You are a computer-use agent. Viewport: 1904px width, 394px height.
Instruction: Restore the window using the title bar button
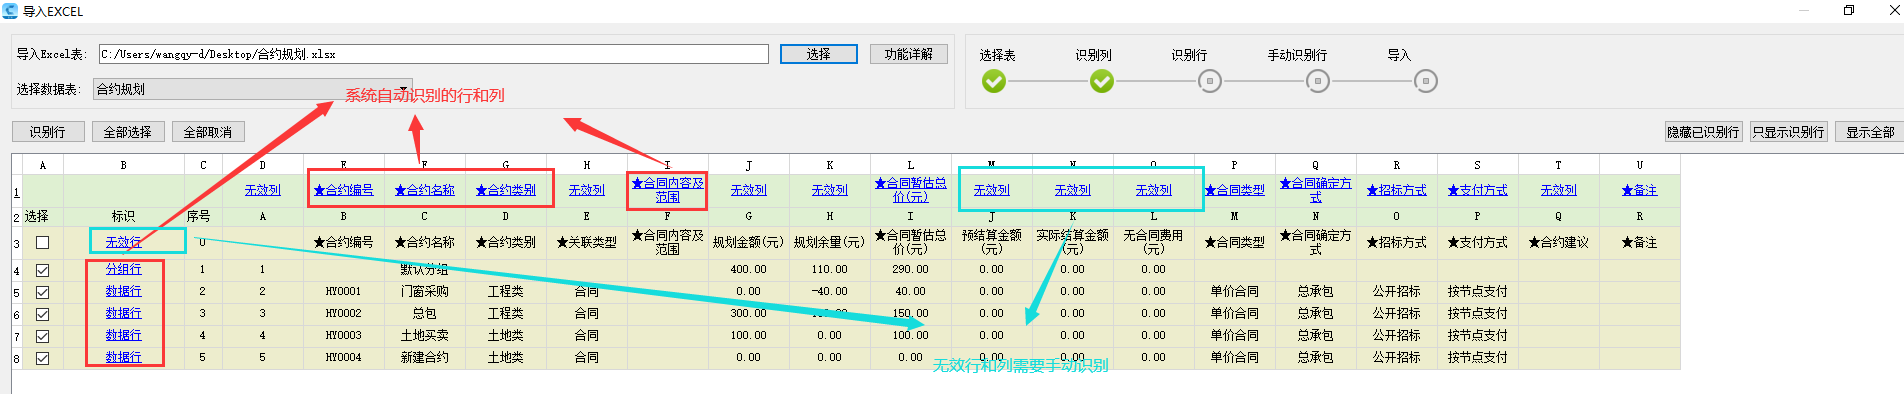(1849, 11)
